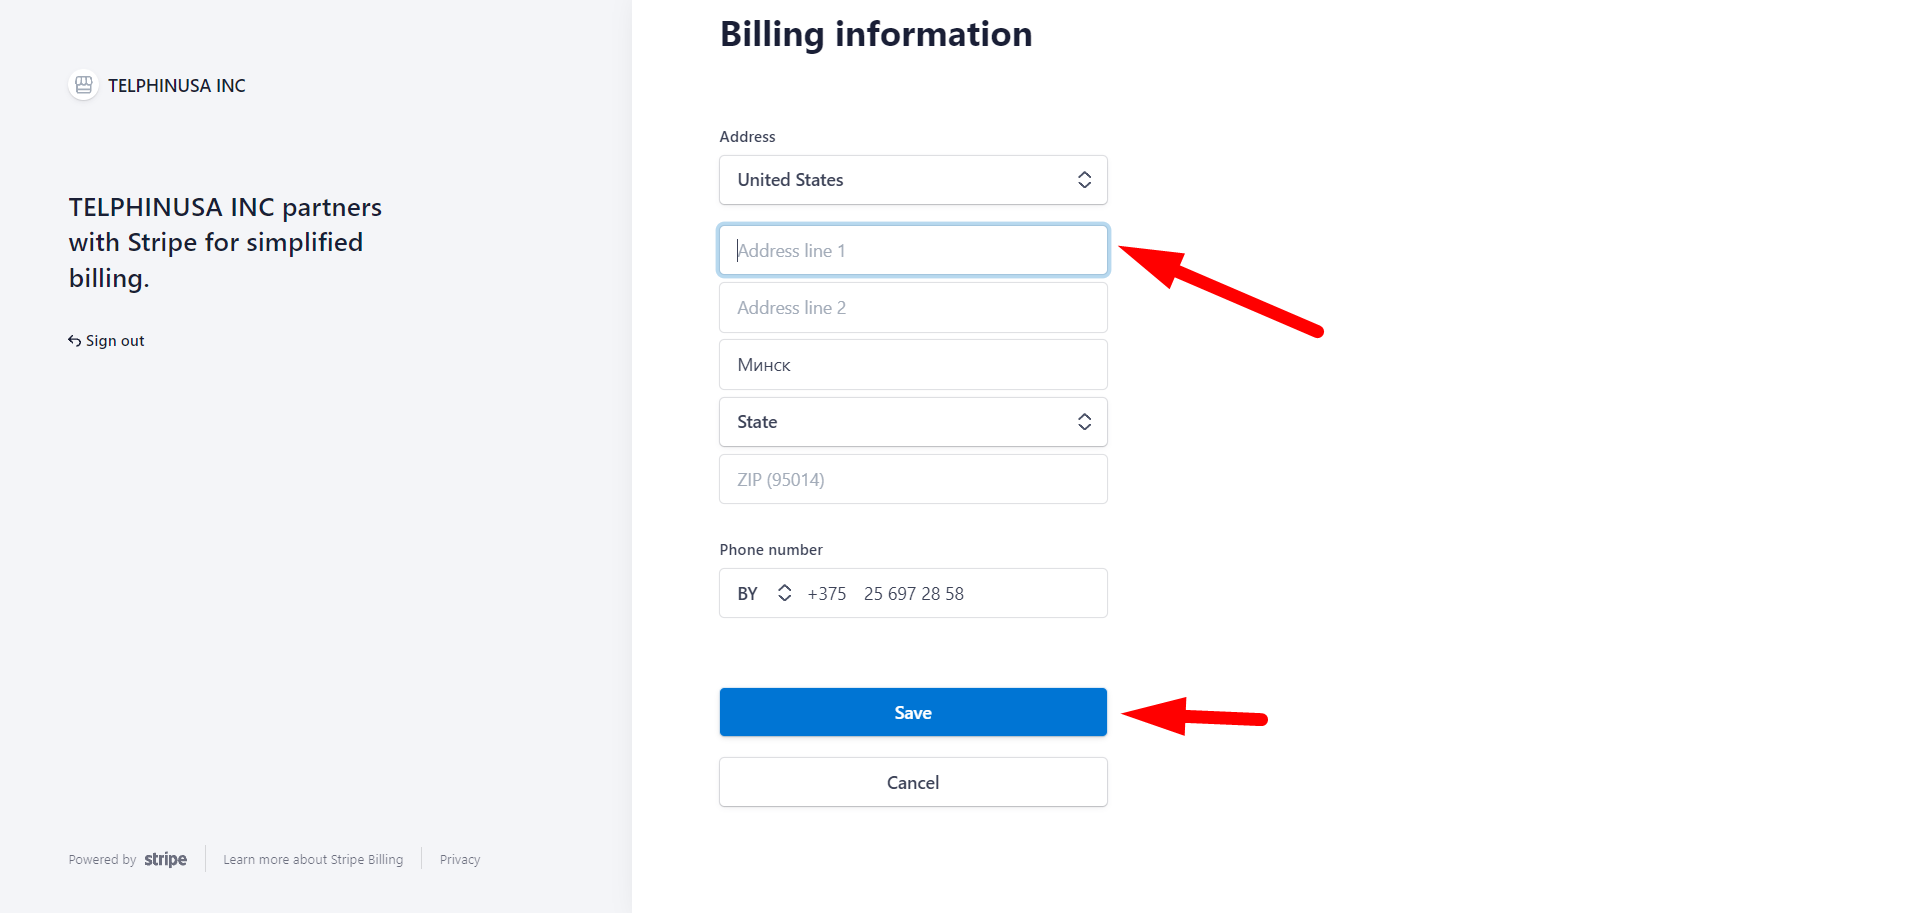Click the TELPHINUSA INC merchant name
Screen dimensions: 1917x913
(x=177, y=86)
